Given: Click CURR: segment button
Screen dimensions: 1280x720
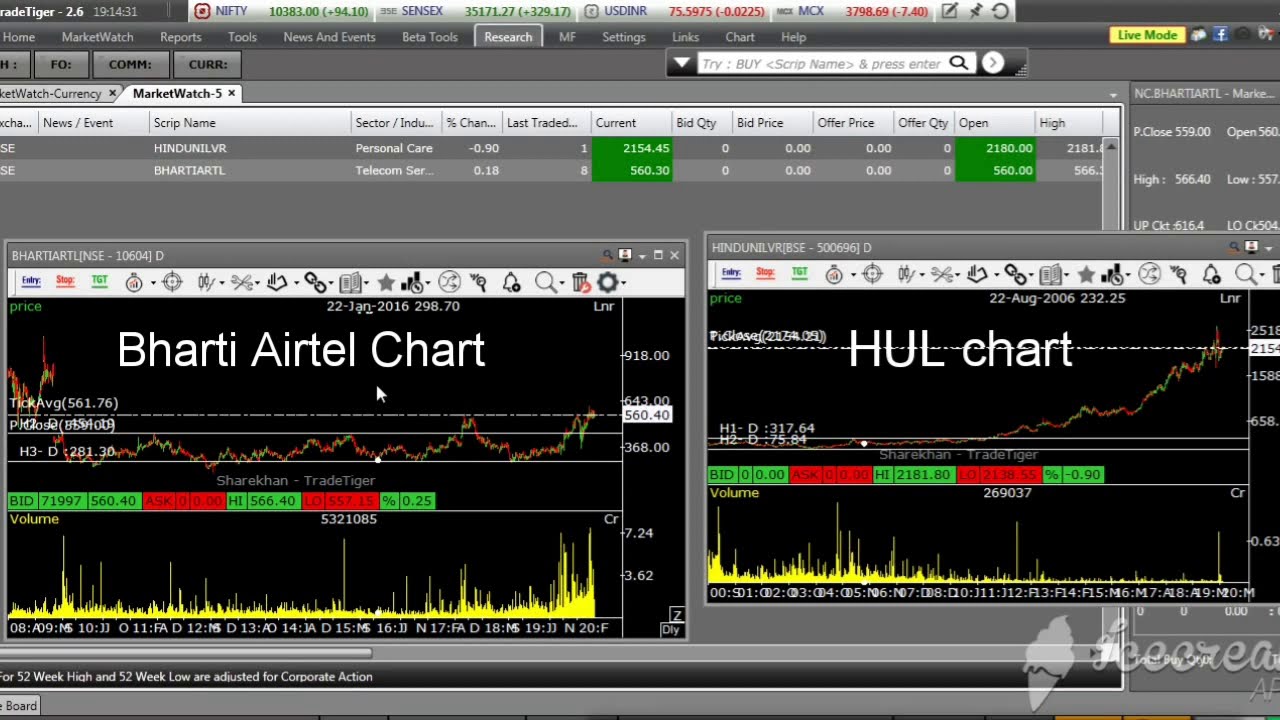Looking at the screenshot, I should [x=207, y=64].
